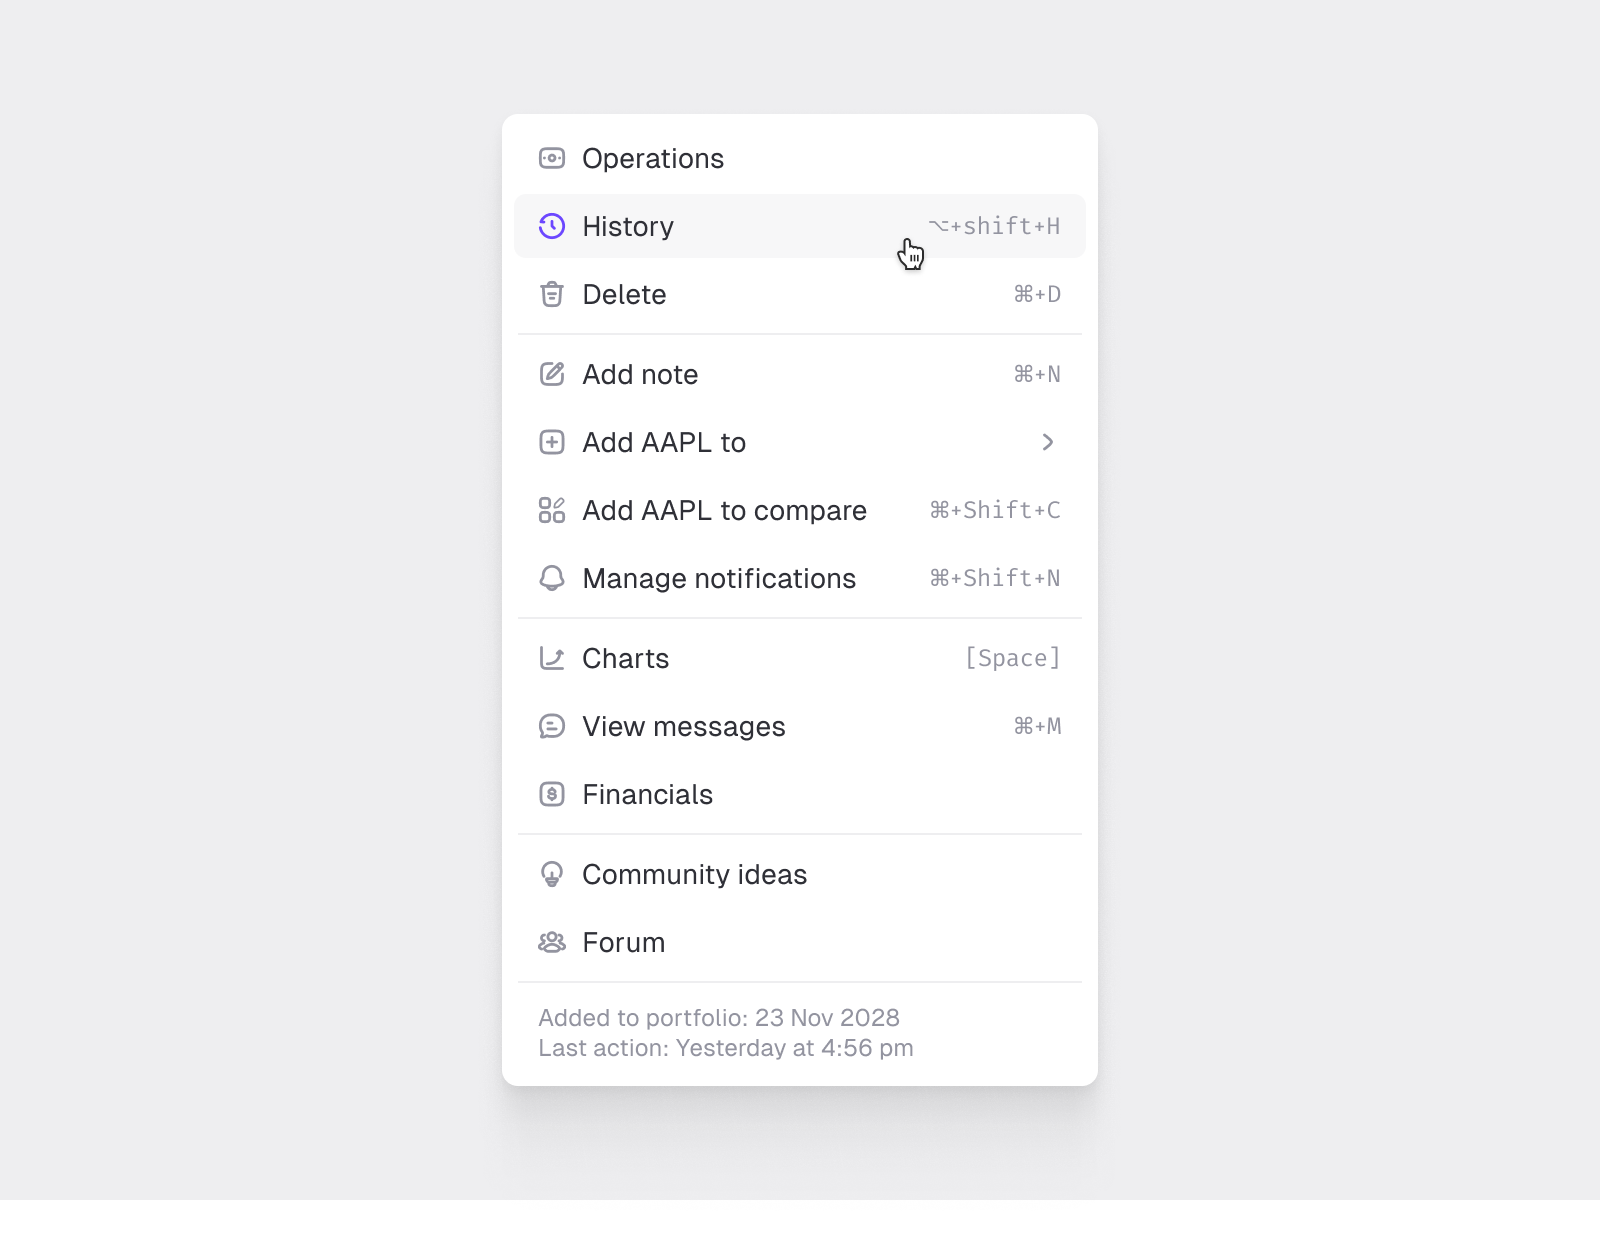Open Charts
Screen dimensions: 1600x1234
(x=626, y=658)
